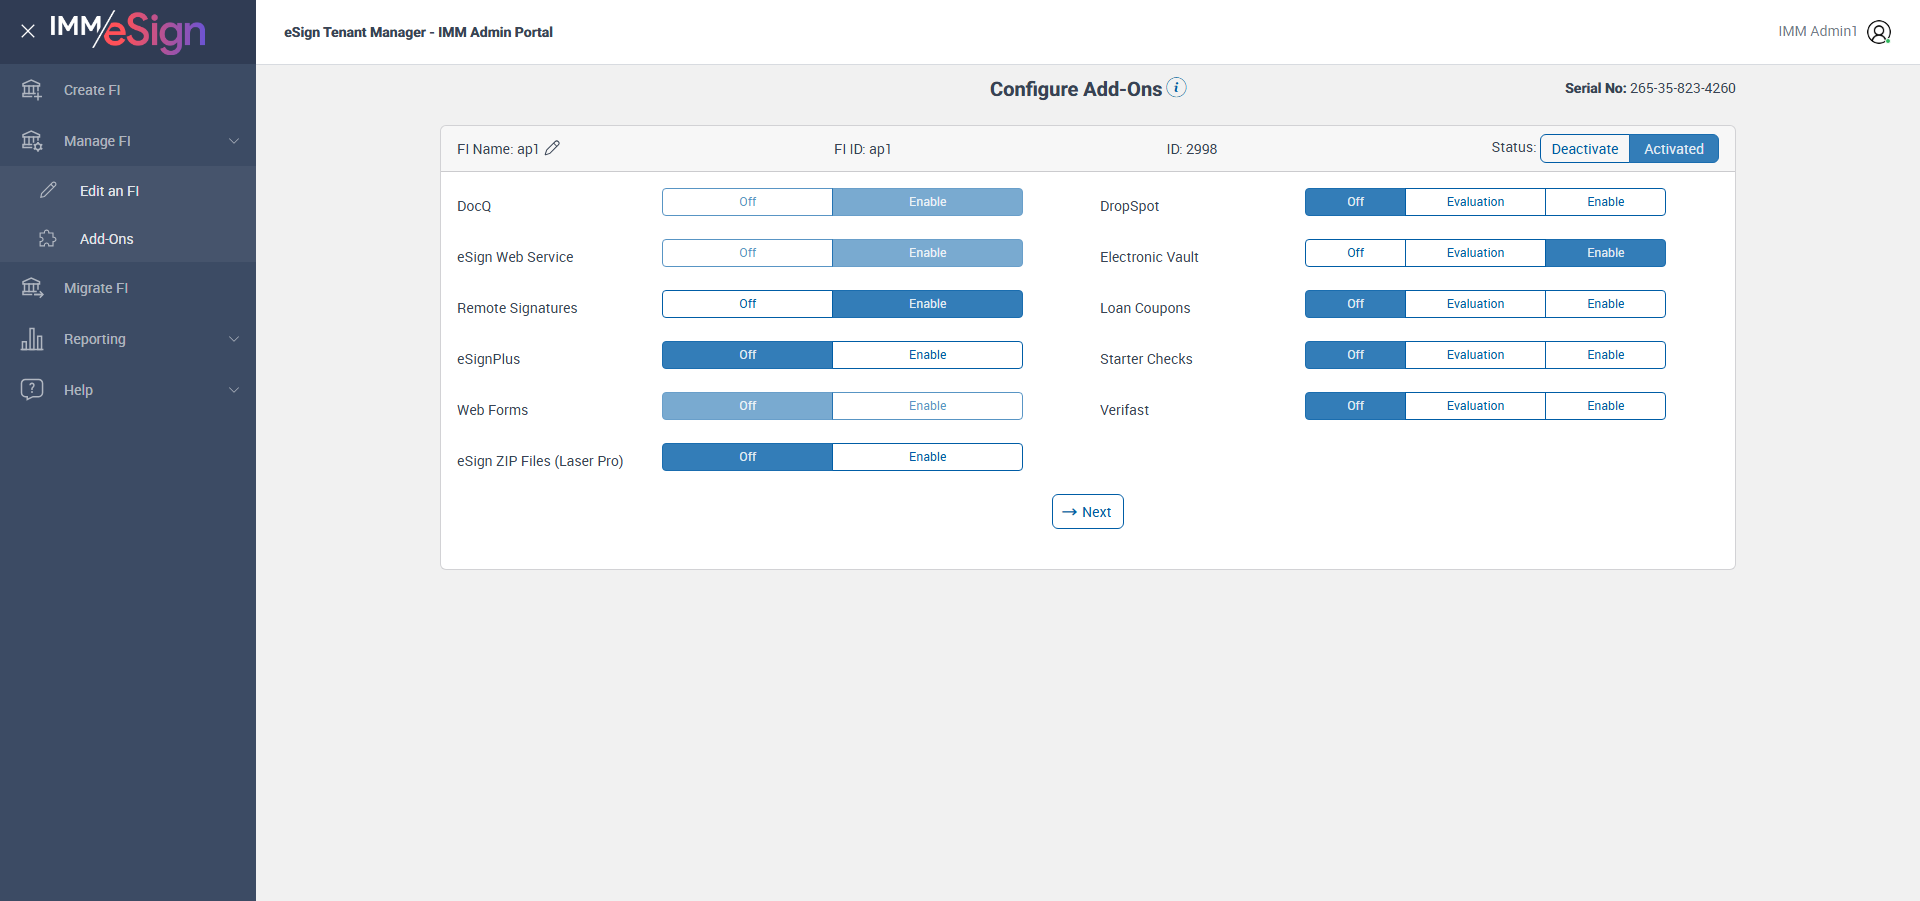Set eSignPlus to Off
This screenshot has height=901, width=1920.
coord(747,355)
